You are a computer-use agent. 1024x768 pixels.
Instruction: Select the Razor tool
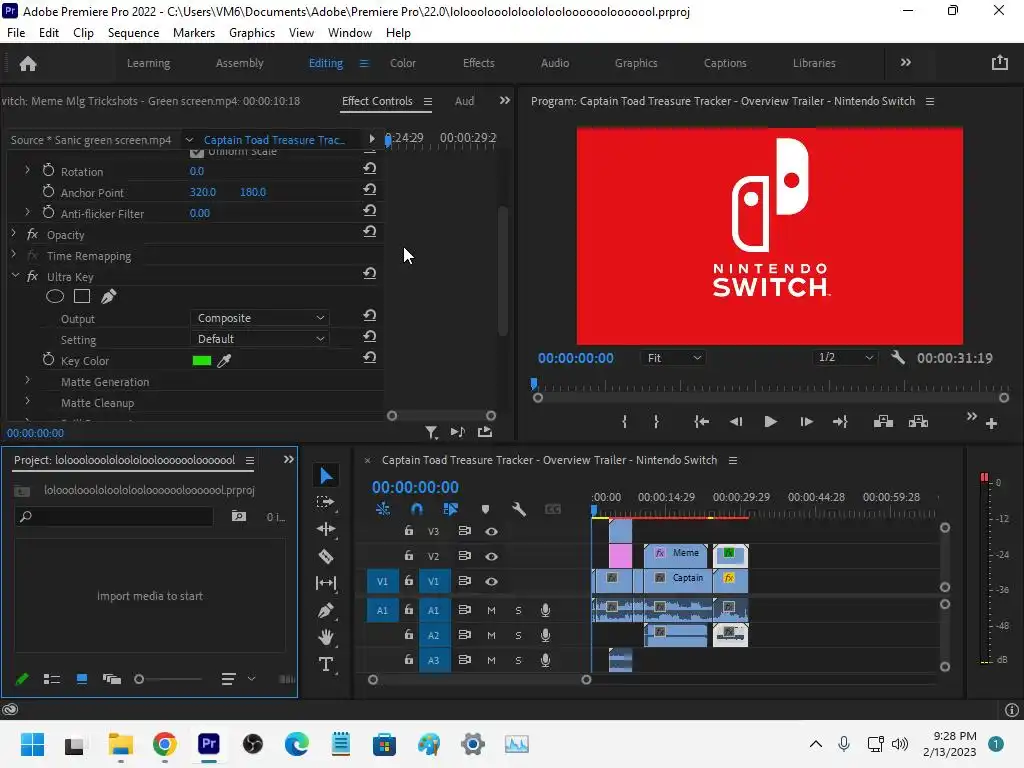click(325, 556)
